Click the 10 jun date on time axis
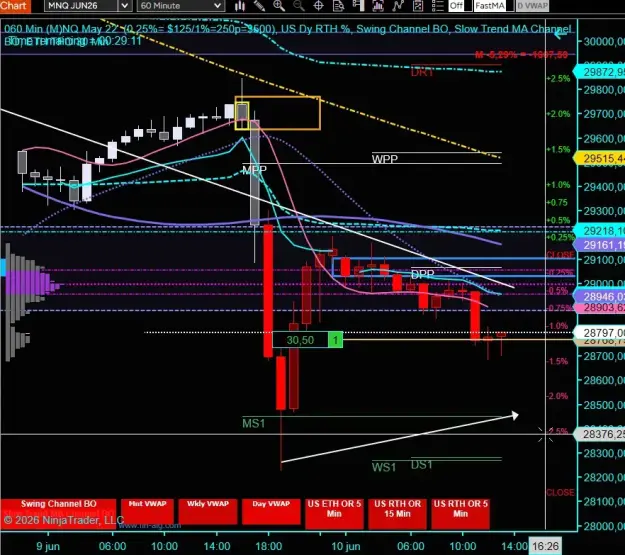Image resolution: width=625 pixels, height=555 pixels. pos(346,546)
